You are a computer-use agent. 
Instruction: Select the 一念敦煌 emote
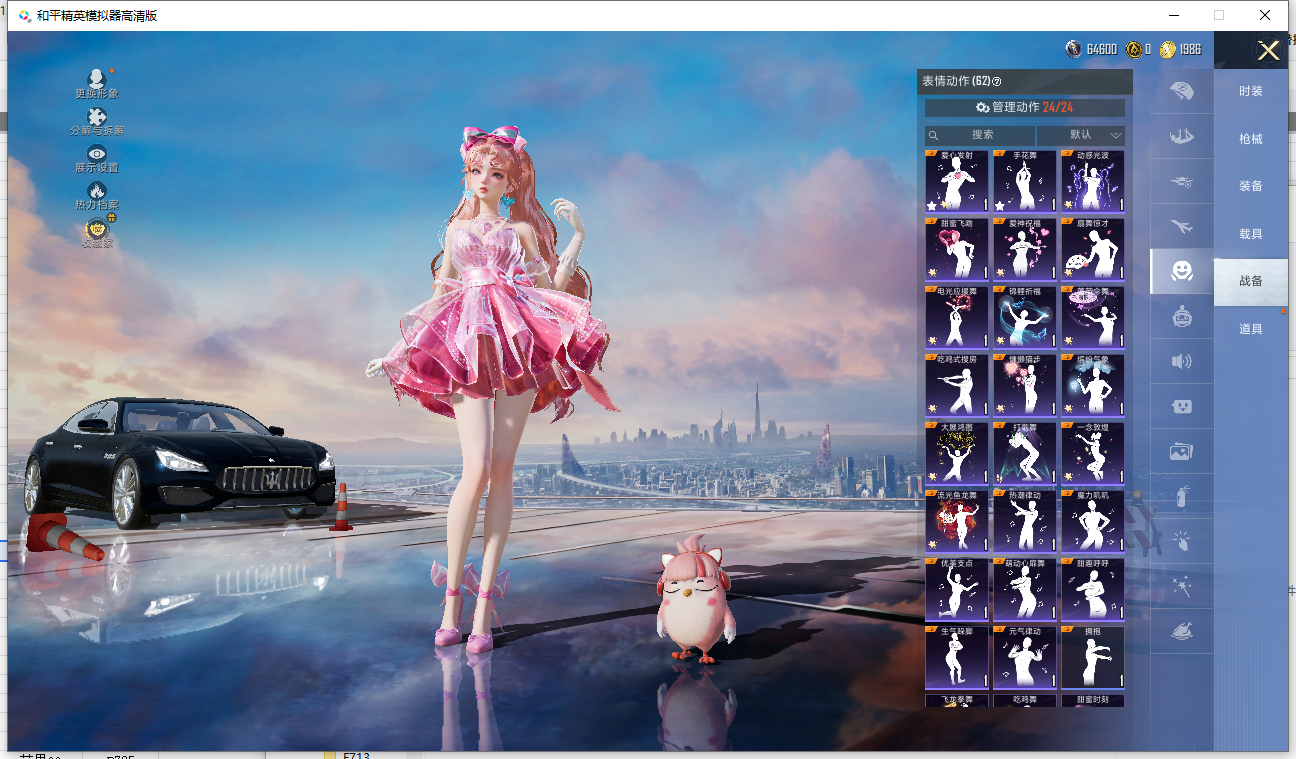[x=1093, y=453]
